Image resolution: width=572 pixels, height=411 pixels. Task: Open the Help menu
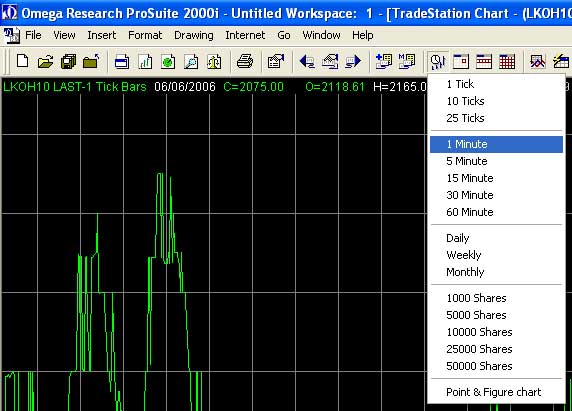coord(363,35)
